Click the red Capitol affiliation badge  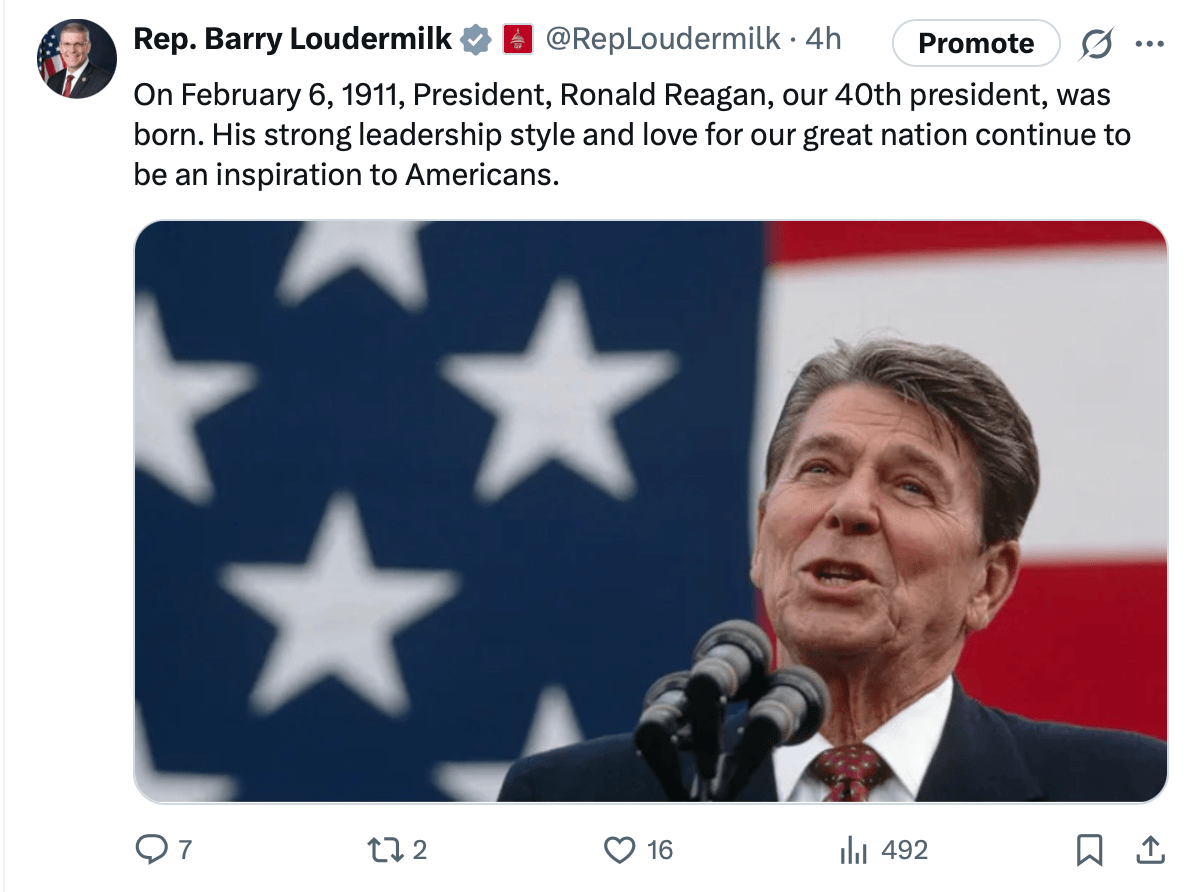coord(516,39)
